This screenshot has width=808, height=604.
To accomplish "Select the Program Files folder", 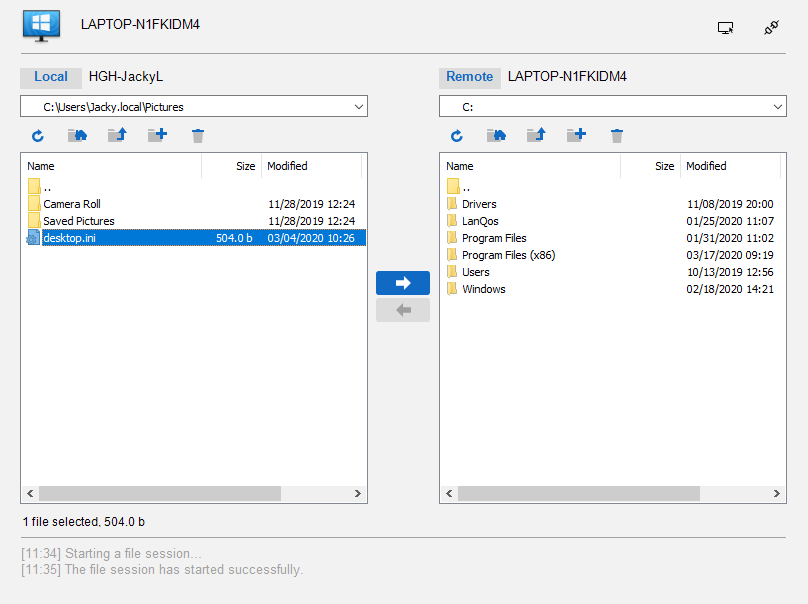I will [613, 238].
